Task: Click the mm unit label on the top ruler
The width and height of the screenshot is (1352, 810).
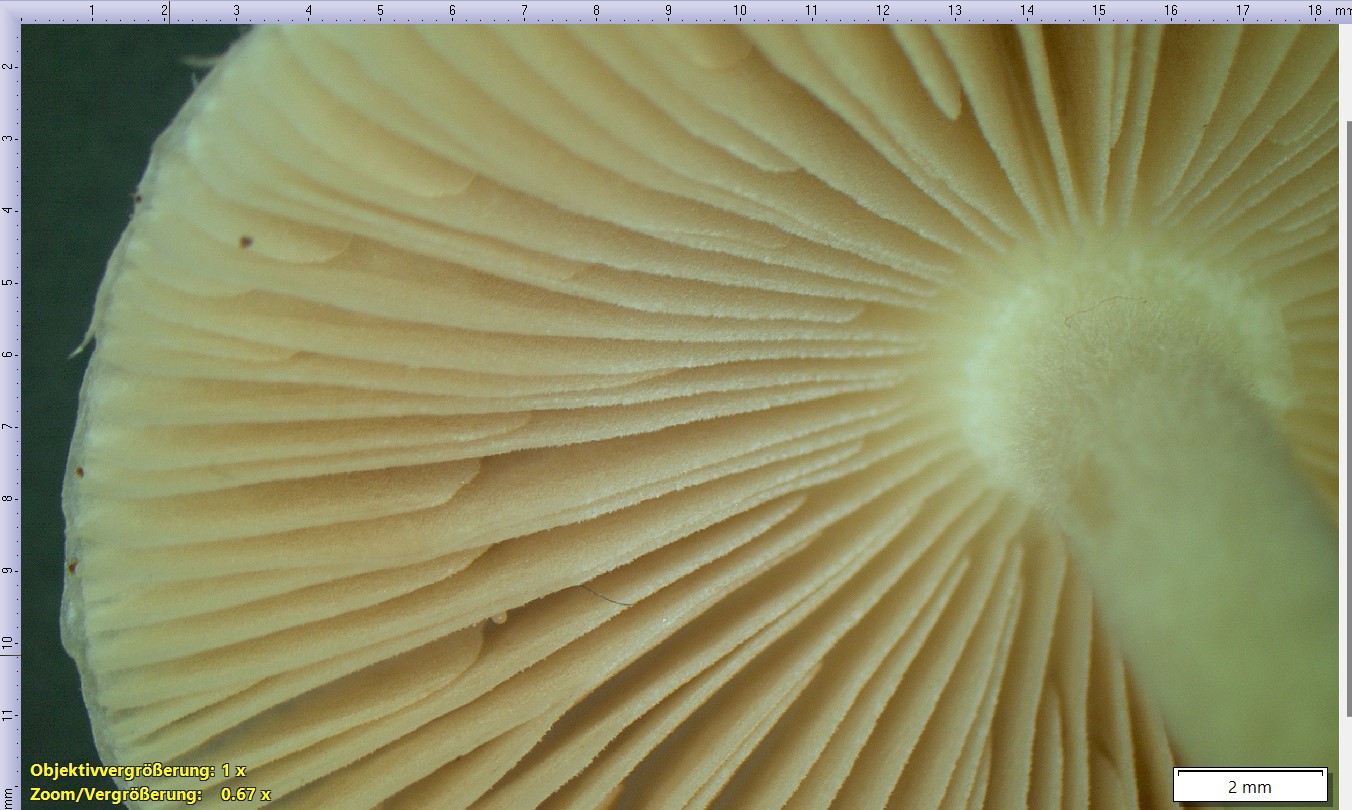Action: pos(1341,11)
